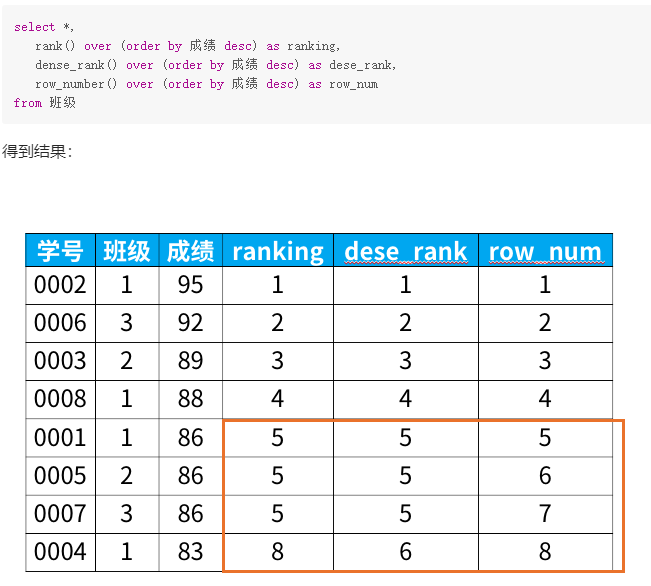The height and width of the screenshot is (586, 651).
Task: Select the score cell showing 92
Action: (191, 323)
